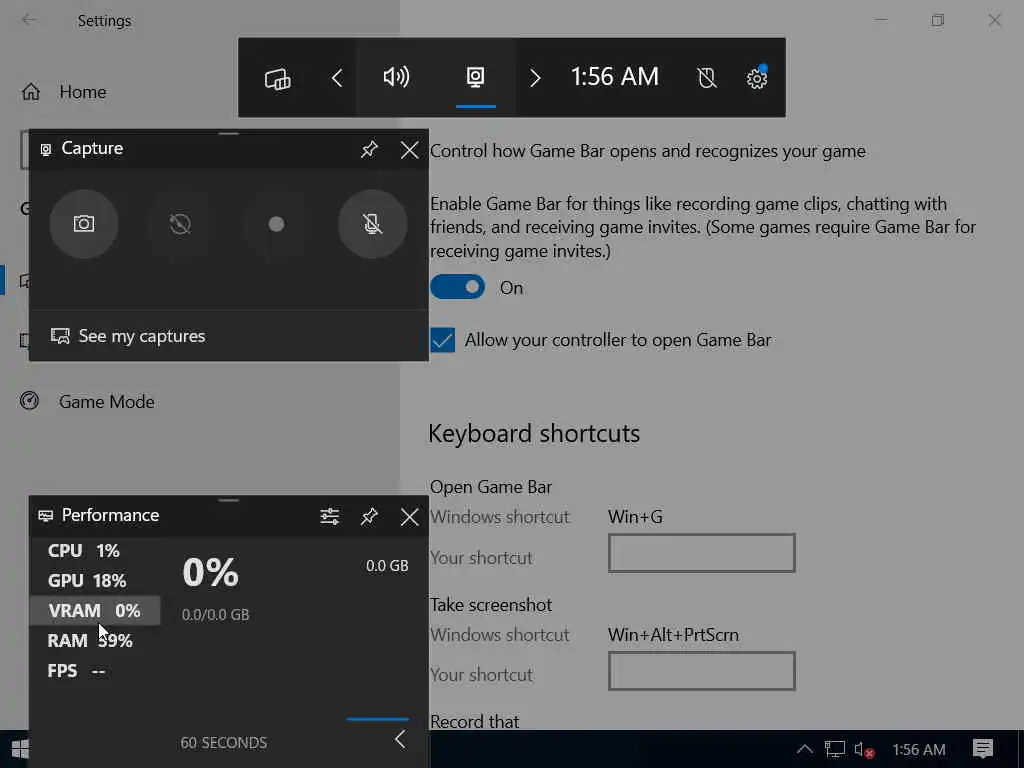Click the Capture widget title icon
The width and height of the screenshot is (1024, 768).
pyautogui.click(x=46, y=150)
